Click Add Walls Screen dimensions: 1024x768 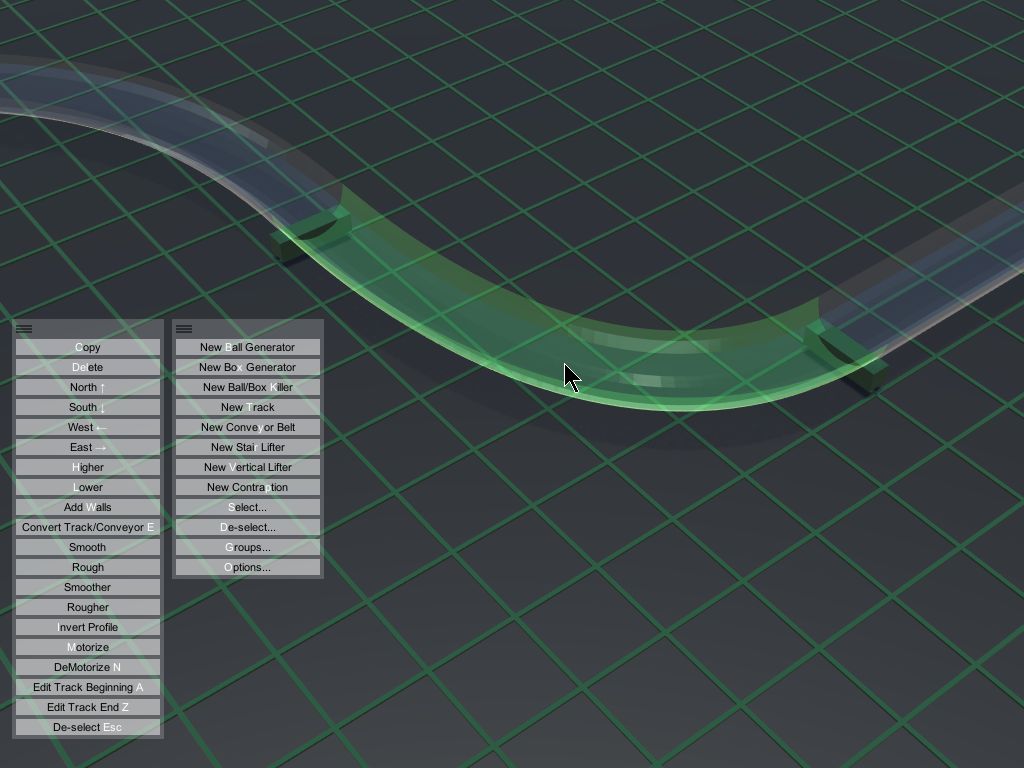point(88,507)
